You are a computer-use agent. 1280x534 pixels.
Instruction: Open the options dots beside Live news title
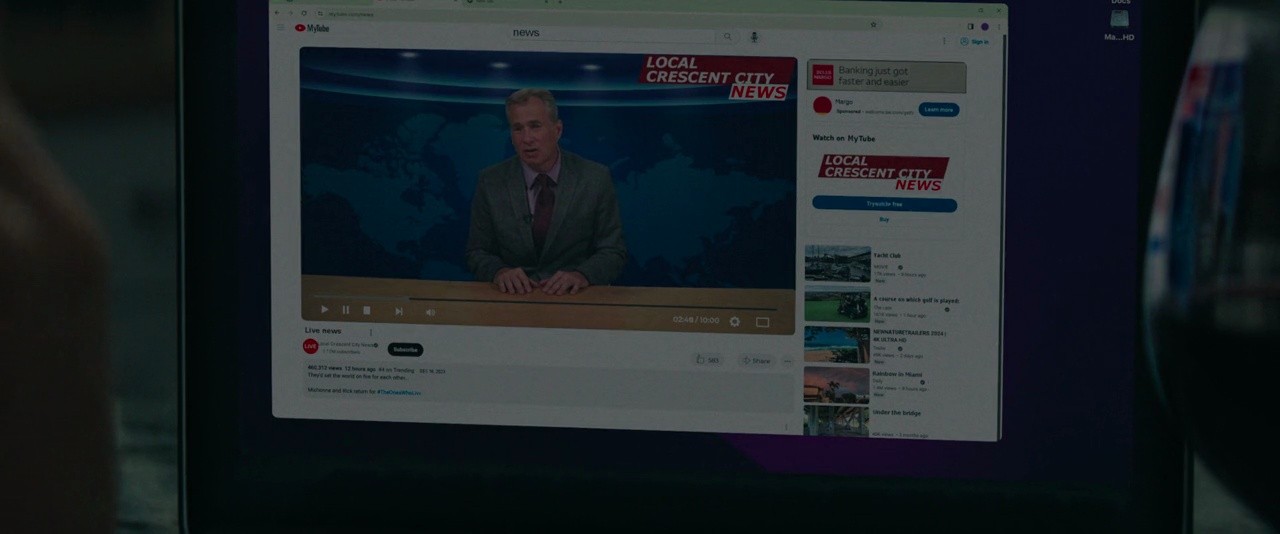(371, 332)
